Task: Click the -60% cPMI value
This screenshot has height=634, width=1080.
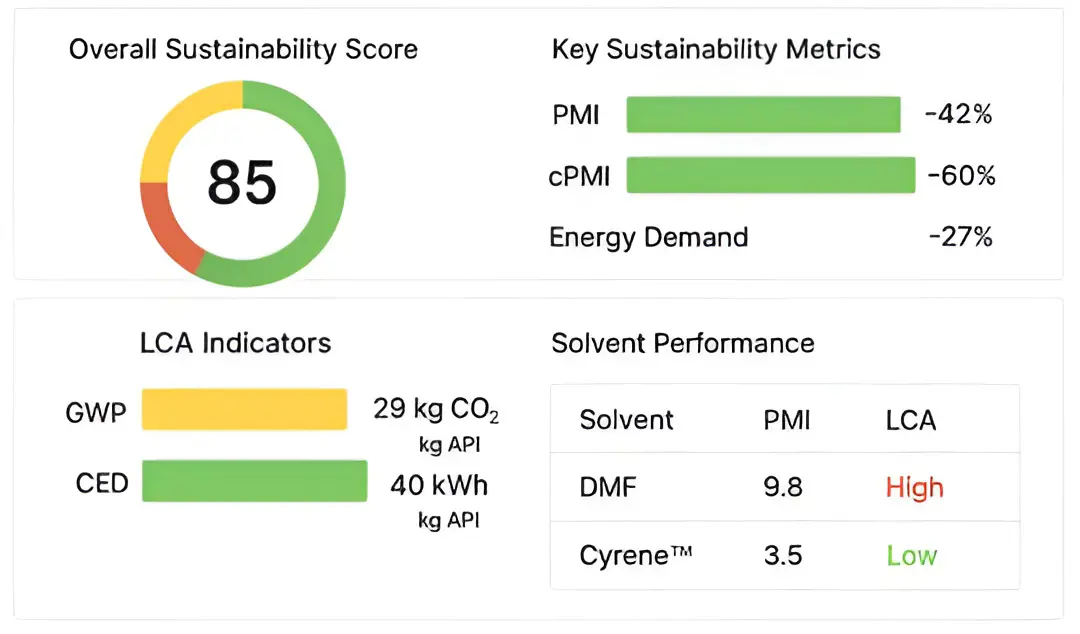Action: click(x=961, y=176)
